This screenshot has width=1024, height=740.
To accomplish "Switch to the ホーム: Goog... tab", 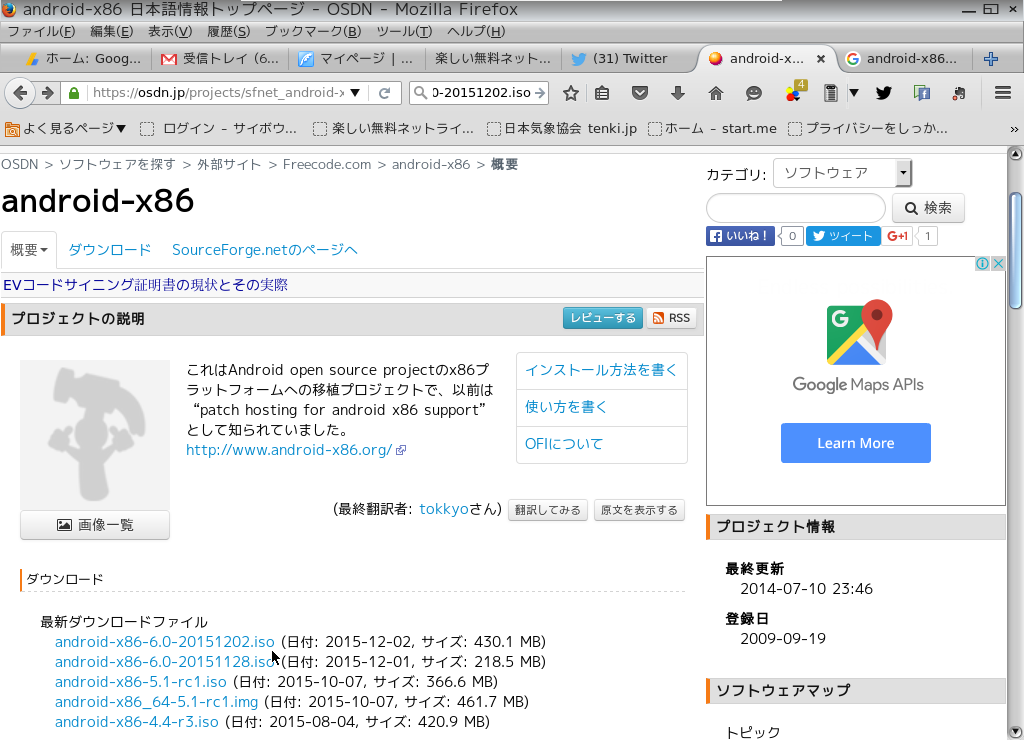I will point(83,59).
